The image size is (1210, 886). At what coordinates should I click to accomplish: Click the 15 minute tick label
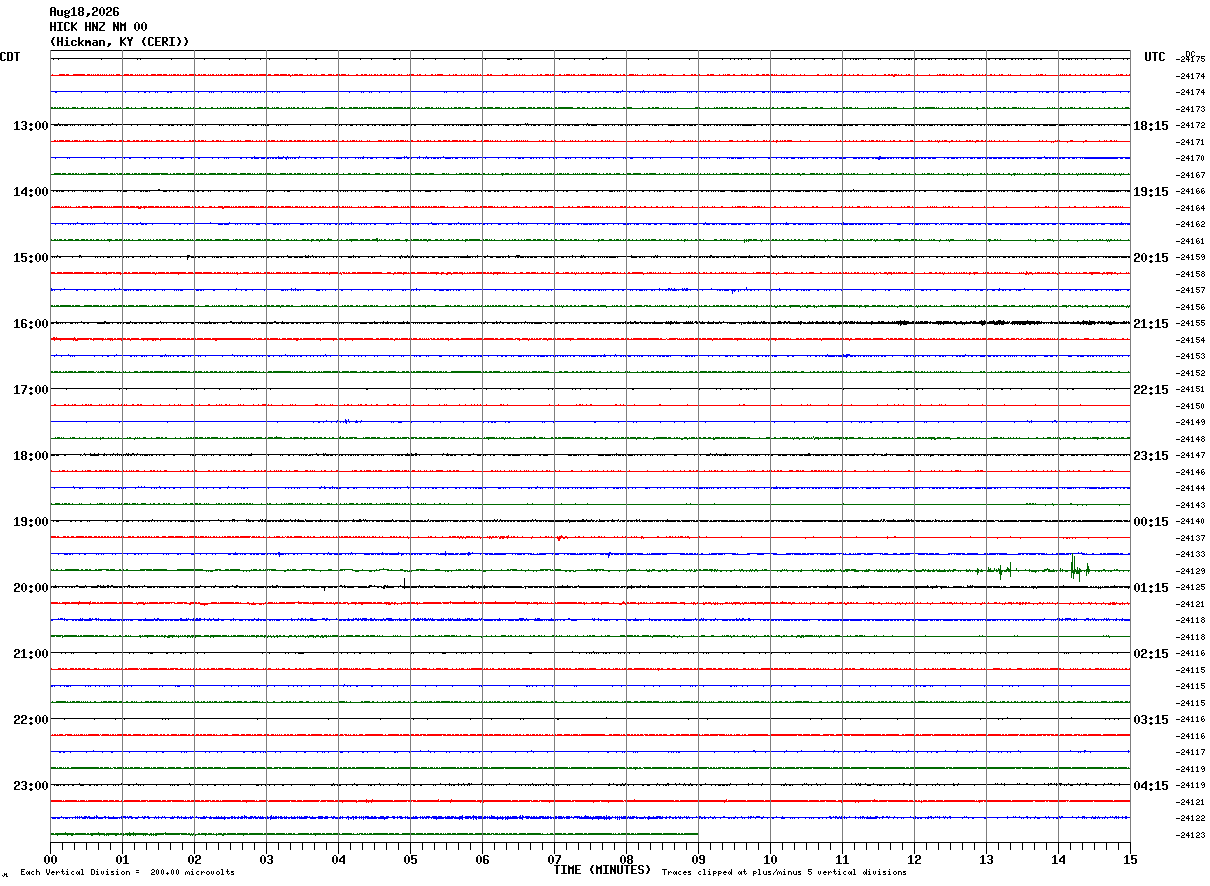(1130, 860)
